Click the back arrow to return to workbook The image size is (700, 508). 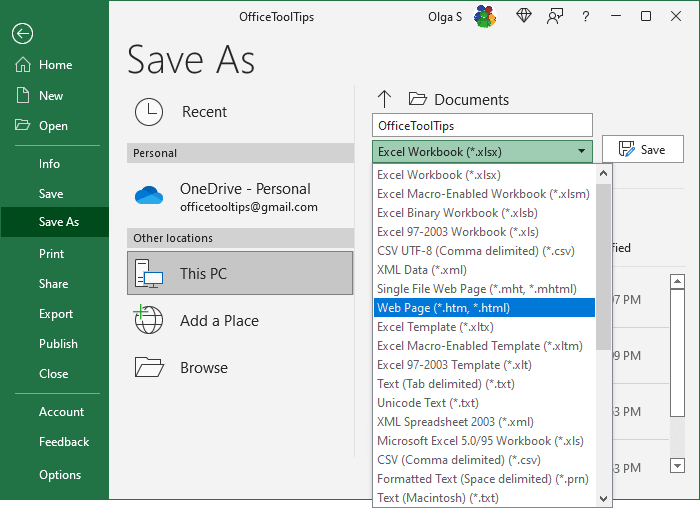tap(22, 33)
